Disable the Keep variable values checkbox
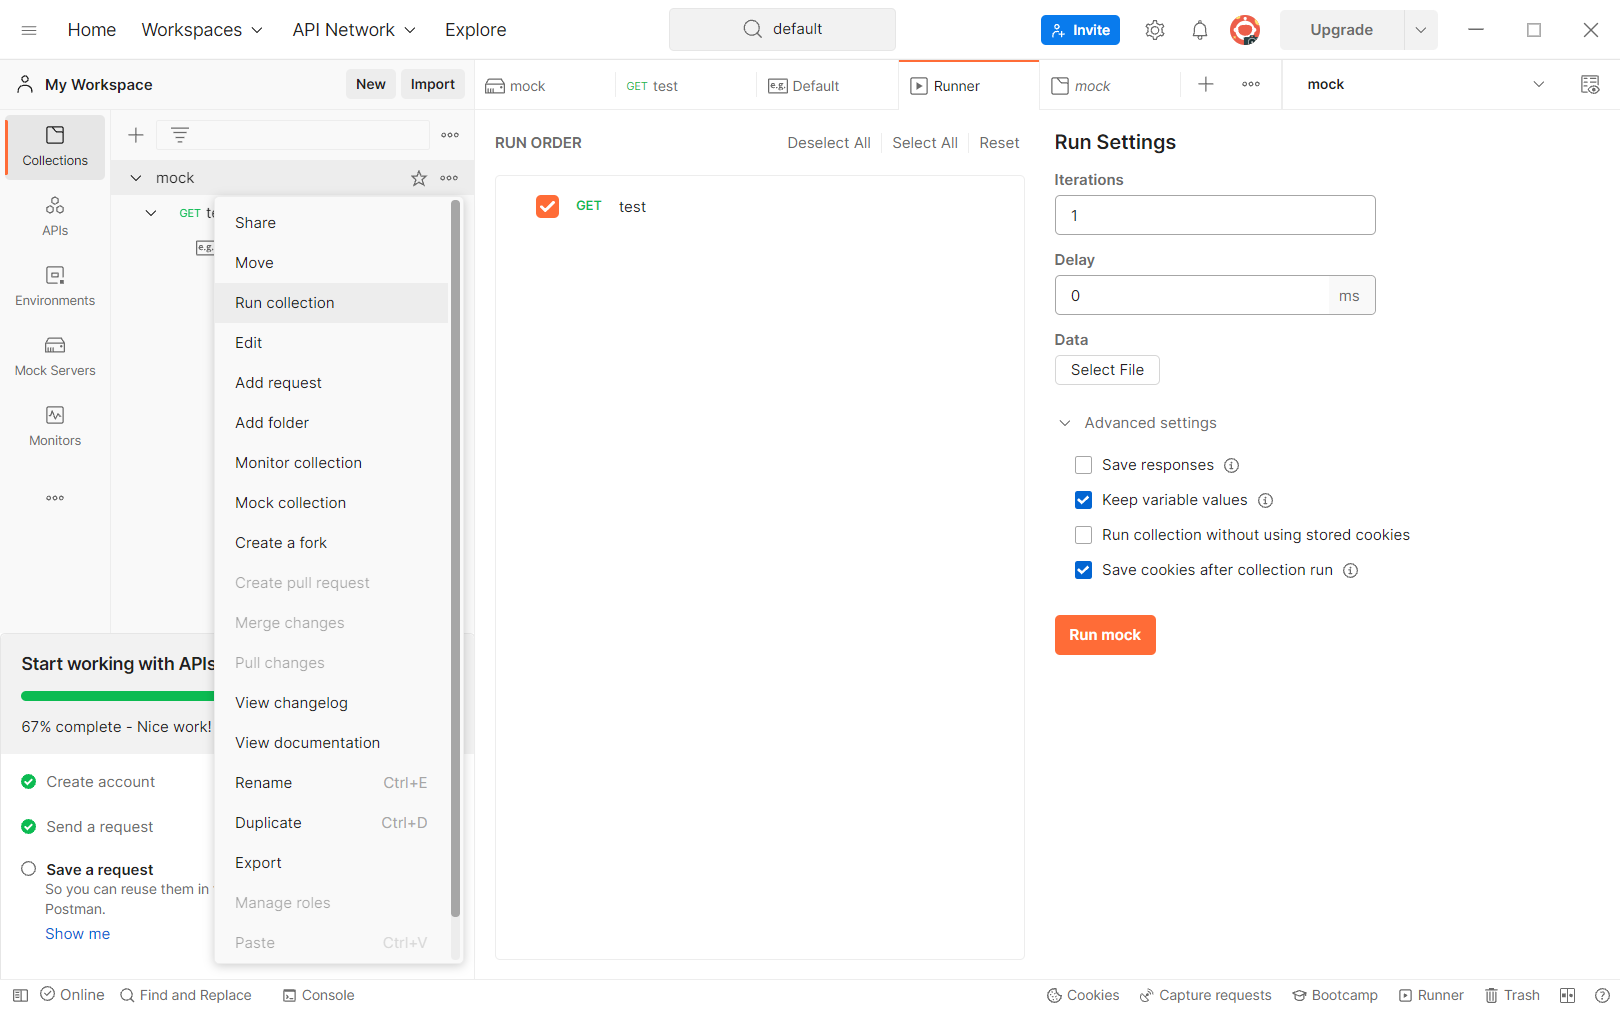Image resolution: width=1620 pixels, height=1010 pixels. click(1083, 500)
